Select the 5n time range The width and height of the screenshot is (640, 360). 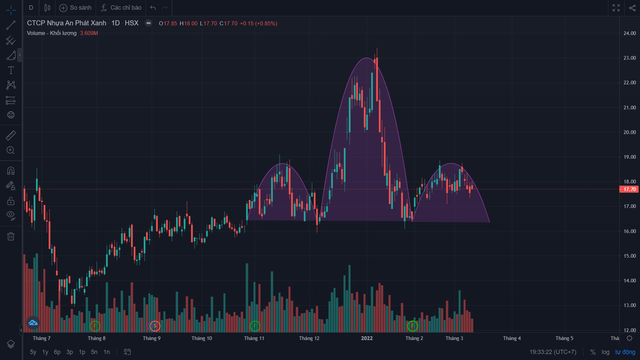94,352
